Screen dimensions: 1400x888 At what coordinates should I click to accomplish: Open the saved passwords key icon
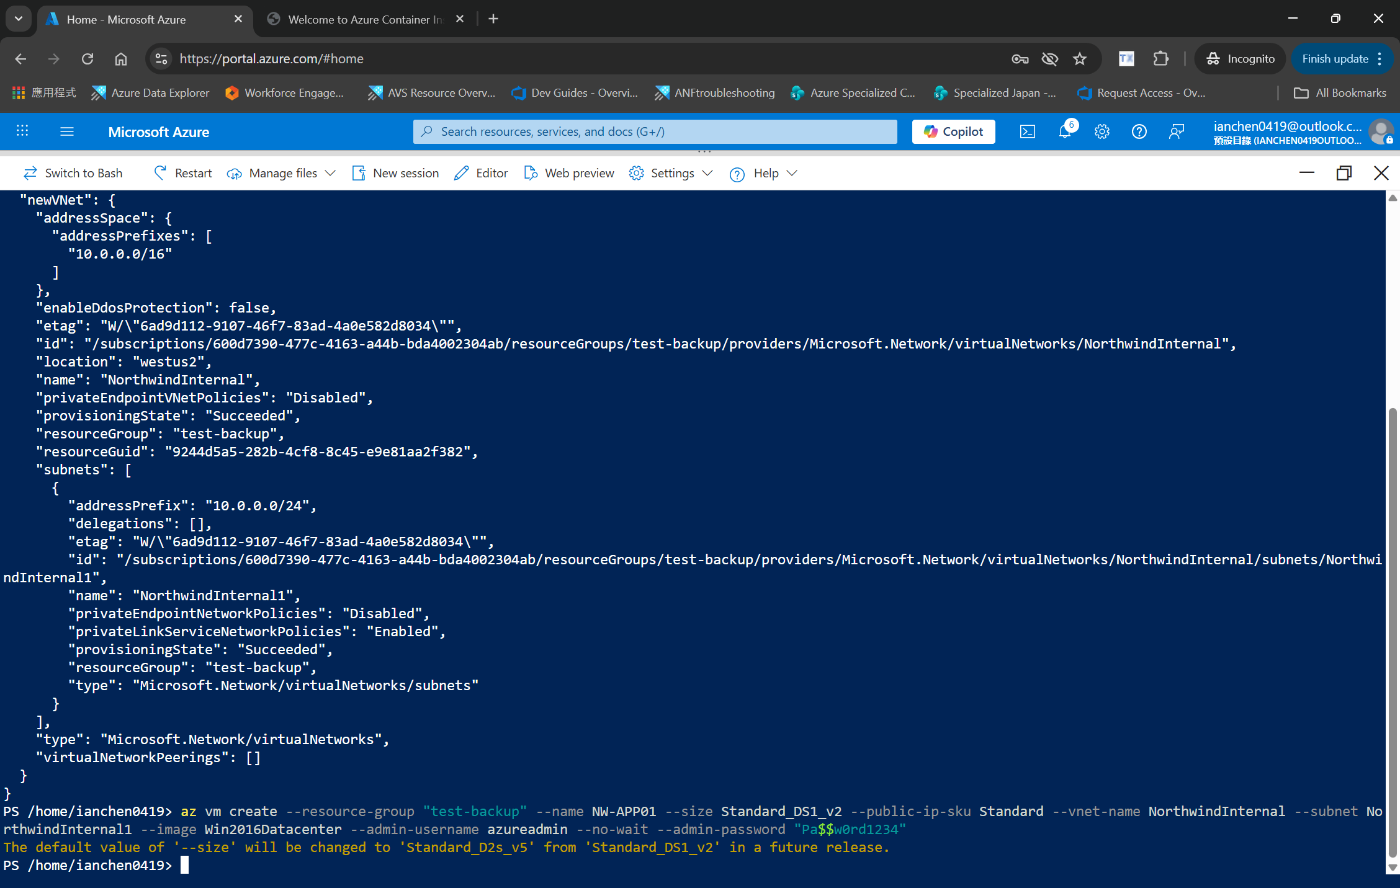(x=1020, y=59)
